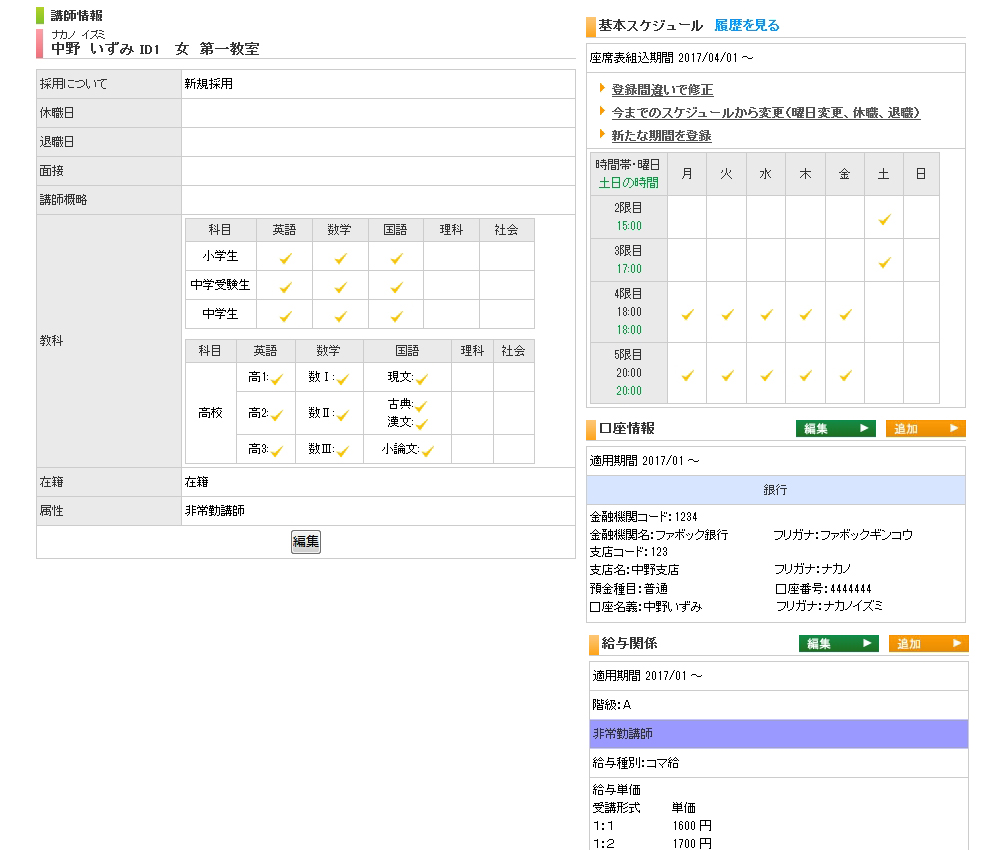Click Thursday checkmark for 5限目
The width and height of the screenshot is (1000, 850).
point(805,376)
